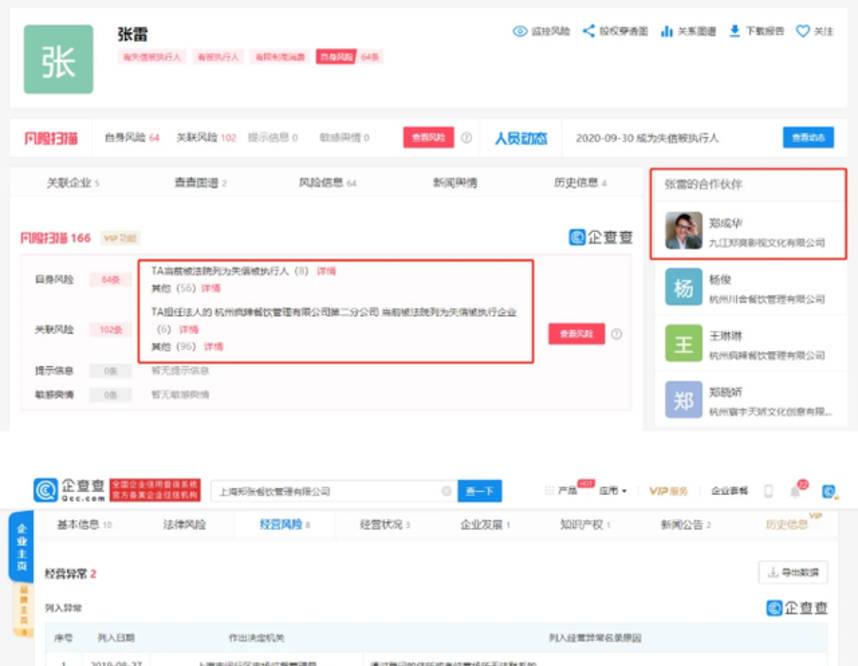The image size is (858, 666).
Task: Expand the 应用 dropdown menu
Action: click(612, 491)
